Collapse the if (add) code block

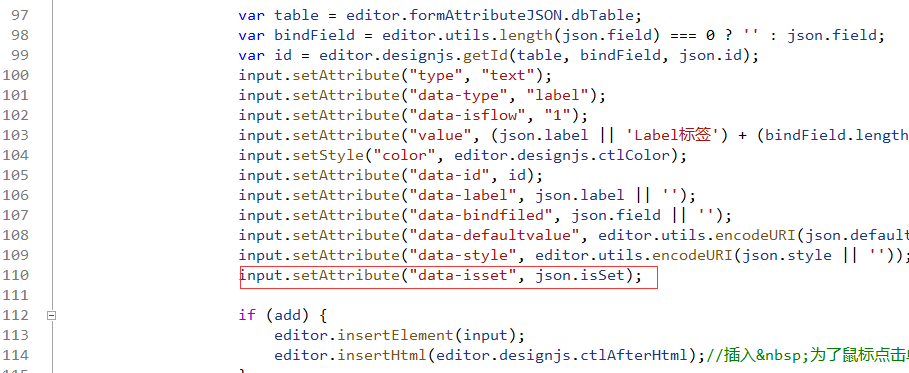(51, 316)
